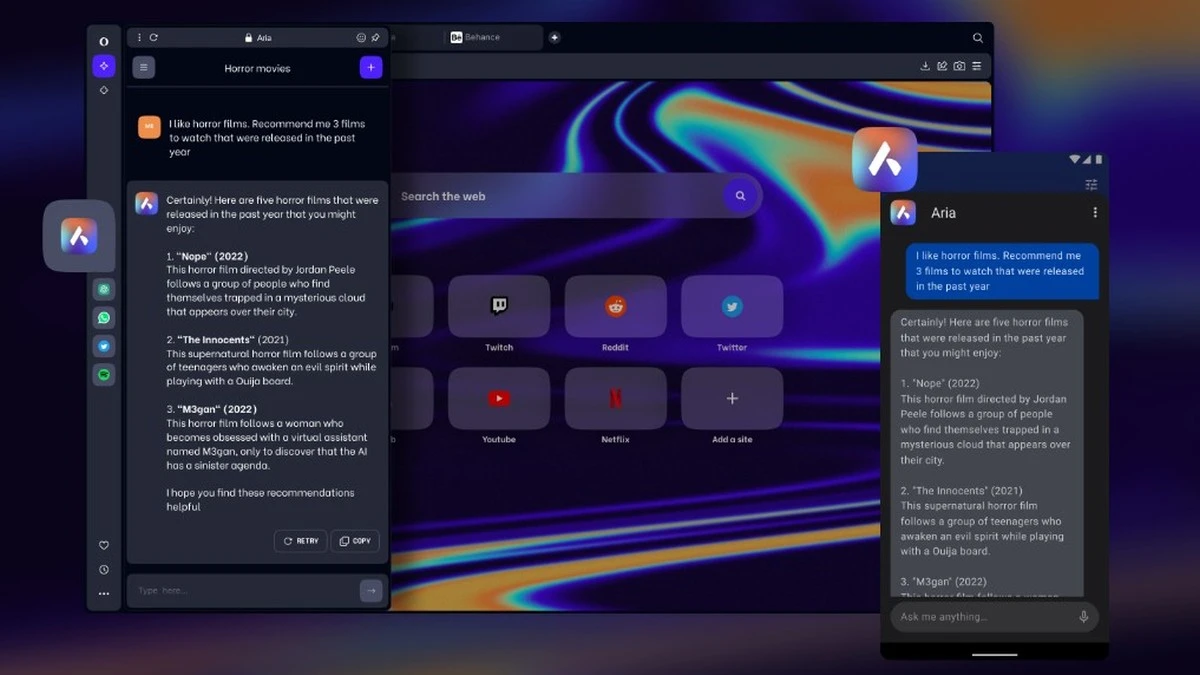The image size is (1200, 675).
Task: Open the three-dot menu in the sidebar
Action: pyautogui.click(x=104, y=594)
